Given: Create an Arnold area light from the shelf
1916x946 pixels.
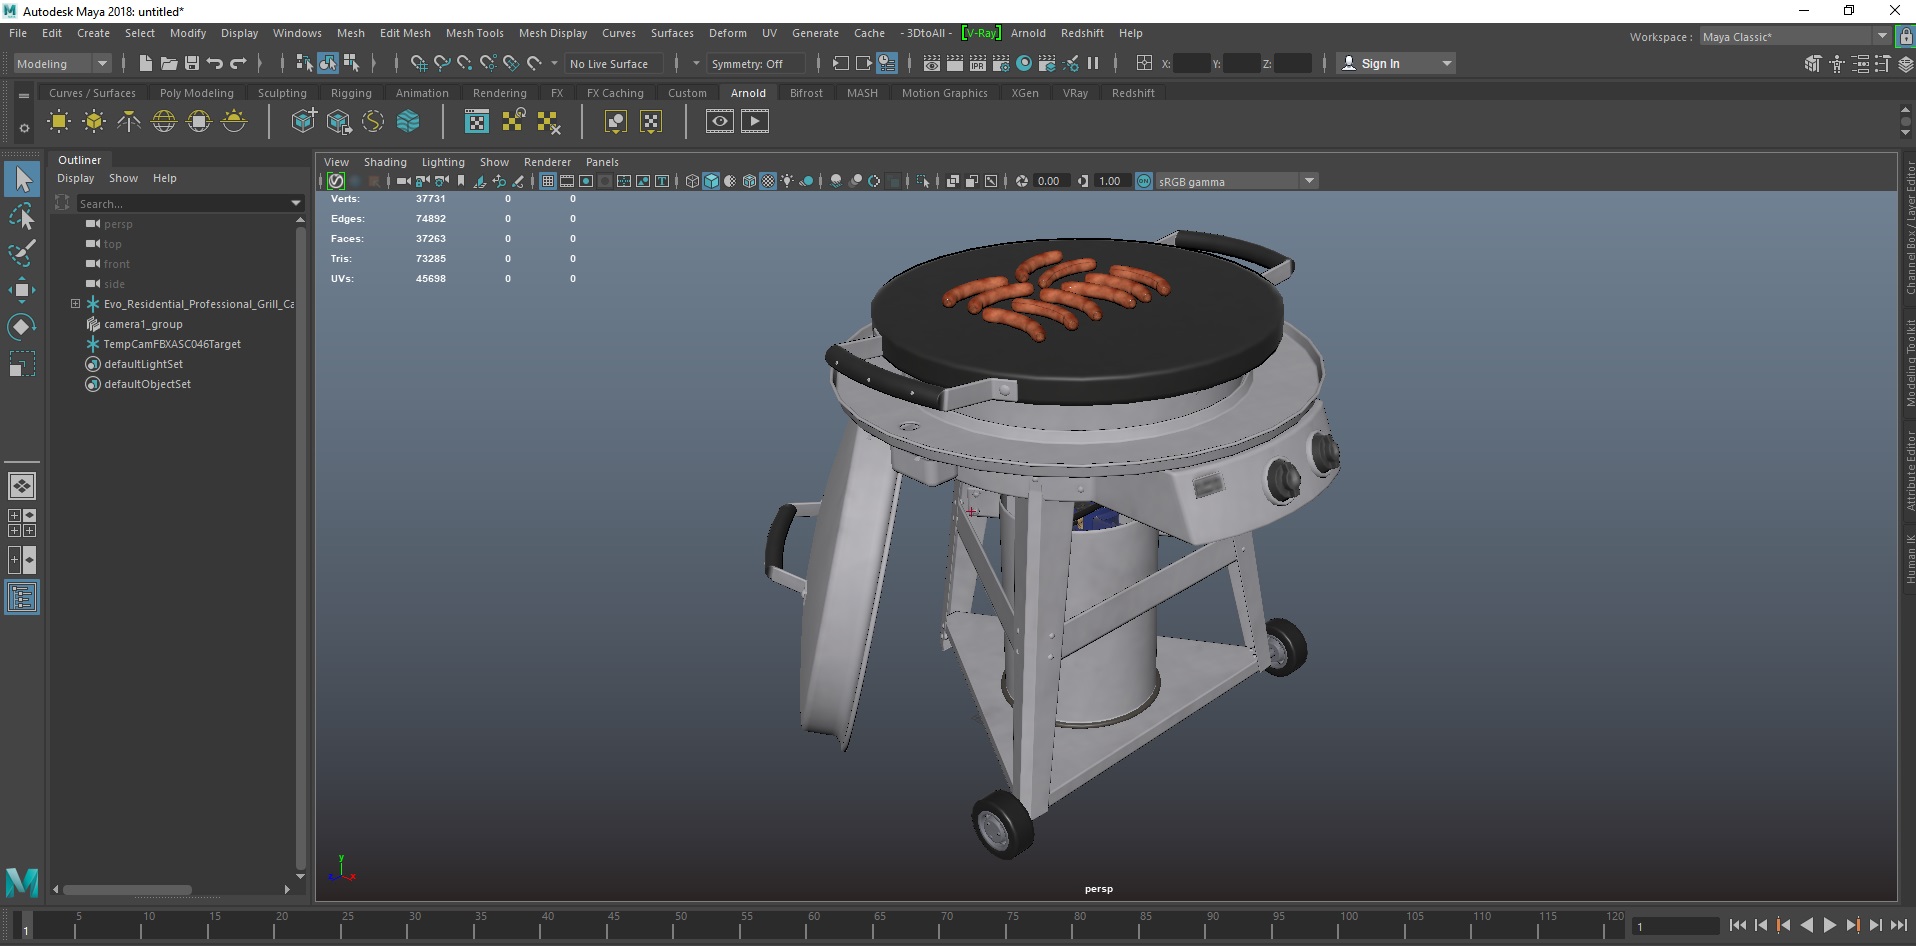Looking at the screenshot, I should [59, 122].
